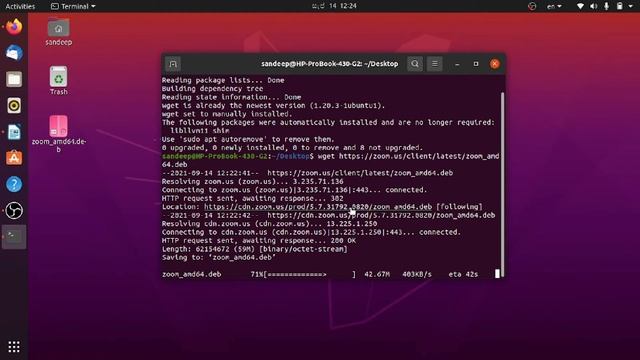Image resolution: width=640 pixels, height=360 pixels.
Task: Click the circular indicator icon in the top bar
Action: pyautogui.click(x=532, y=6)
